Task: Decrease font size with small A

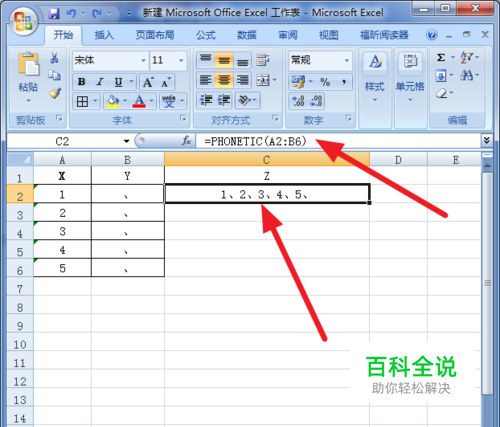Action: coord(165,82)
